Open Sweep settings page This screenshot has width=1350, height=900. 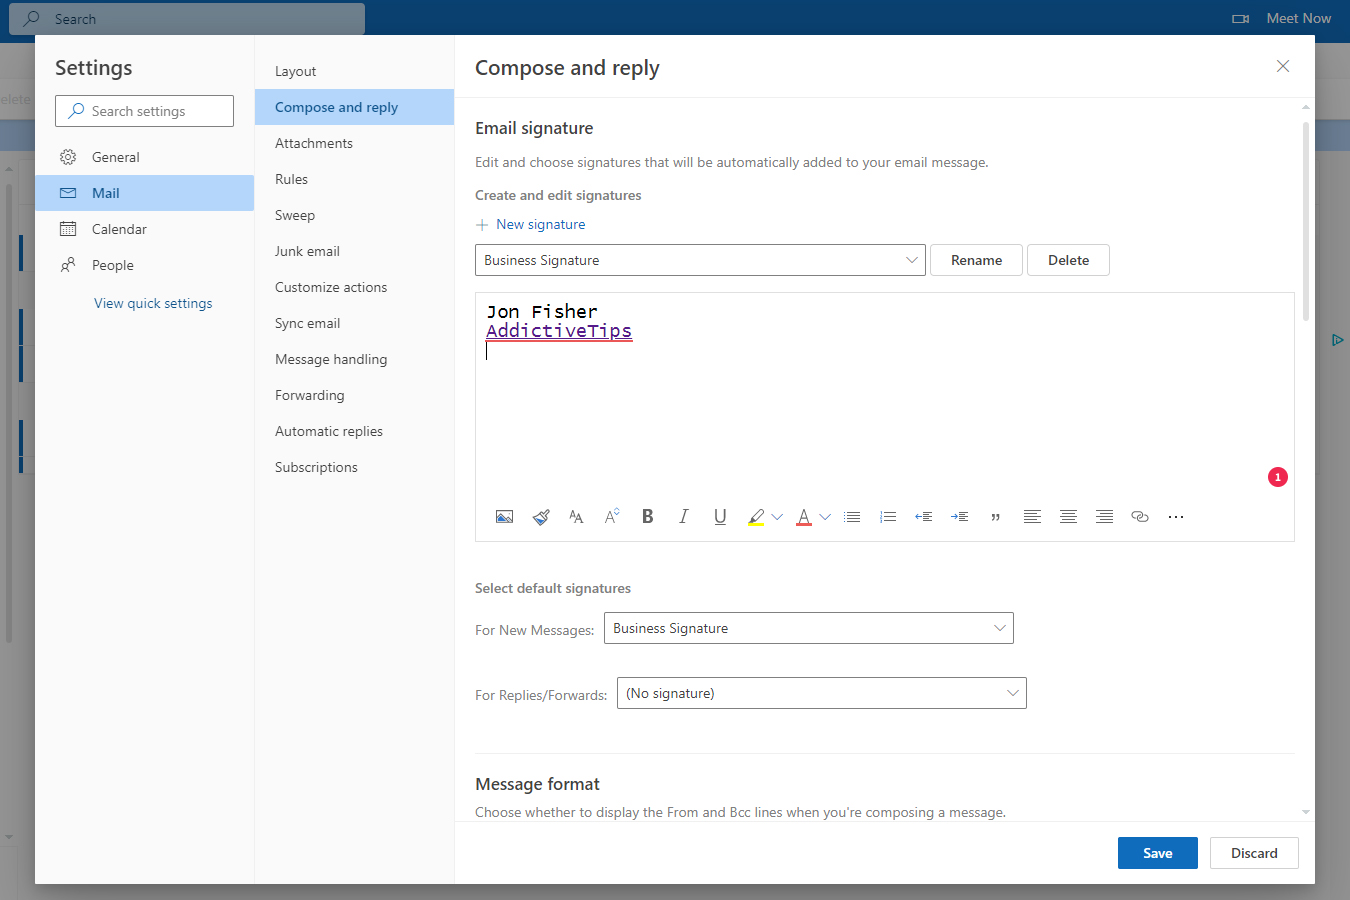click(x=354, y=215)
